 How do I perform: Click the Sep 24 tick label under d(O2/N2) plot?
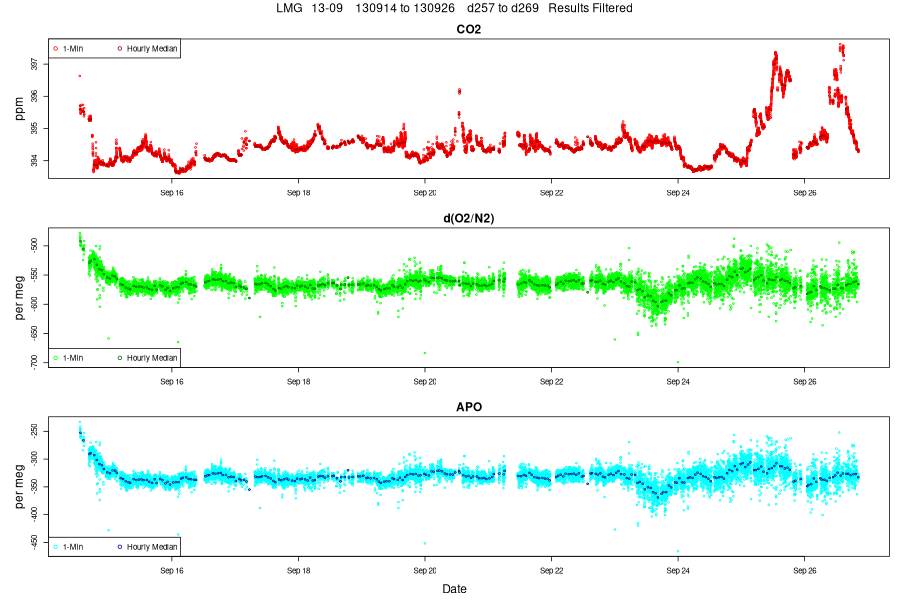point(678,382)
